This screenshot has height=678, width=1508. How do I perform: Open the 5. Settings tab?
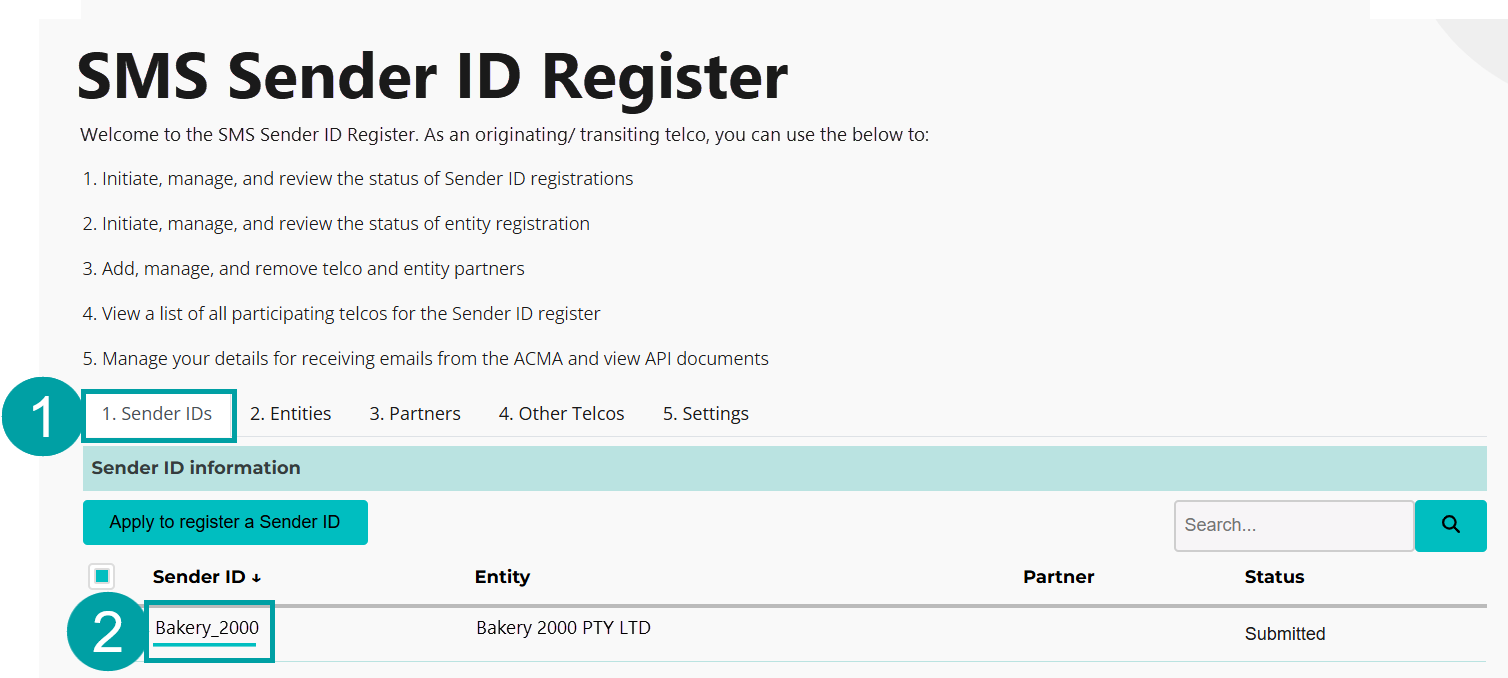(x=705, y=413)
